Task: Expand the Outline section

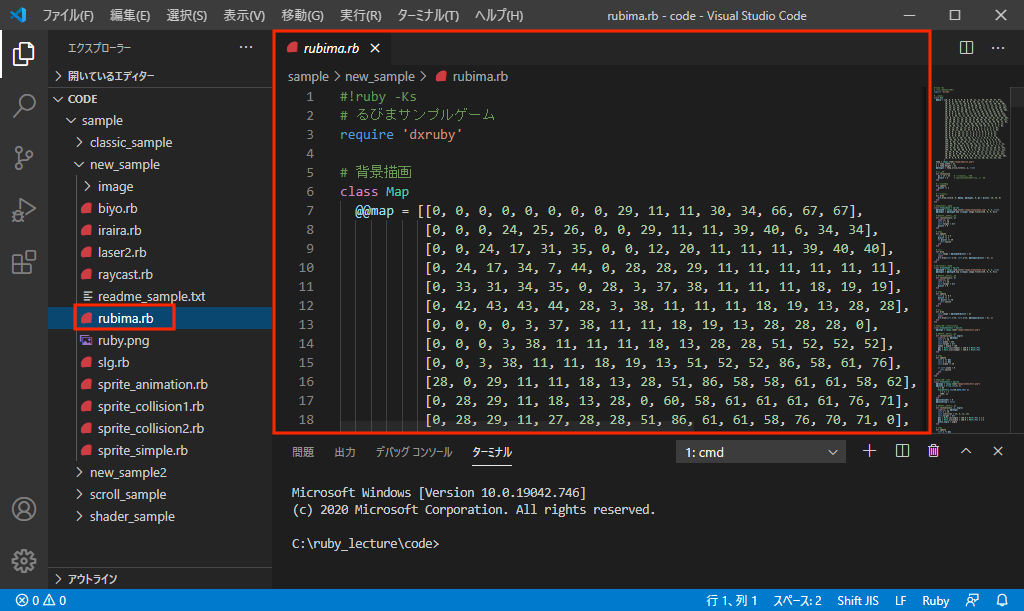Action: (x=160, y=579)
